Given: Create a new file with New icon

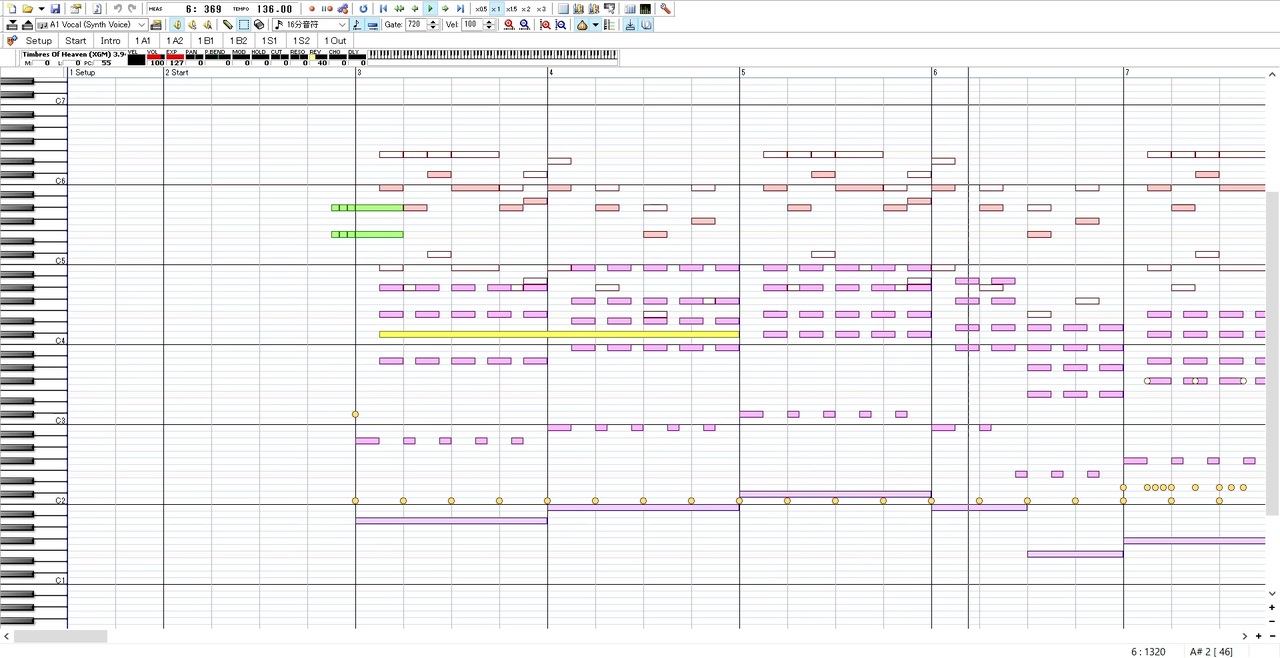Looking at the screenshot, I should pyautogui.click(x=12, y=9).
